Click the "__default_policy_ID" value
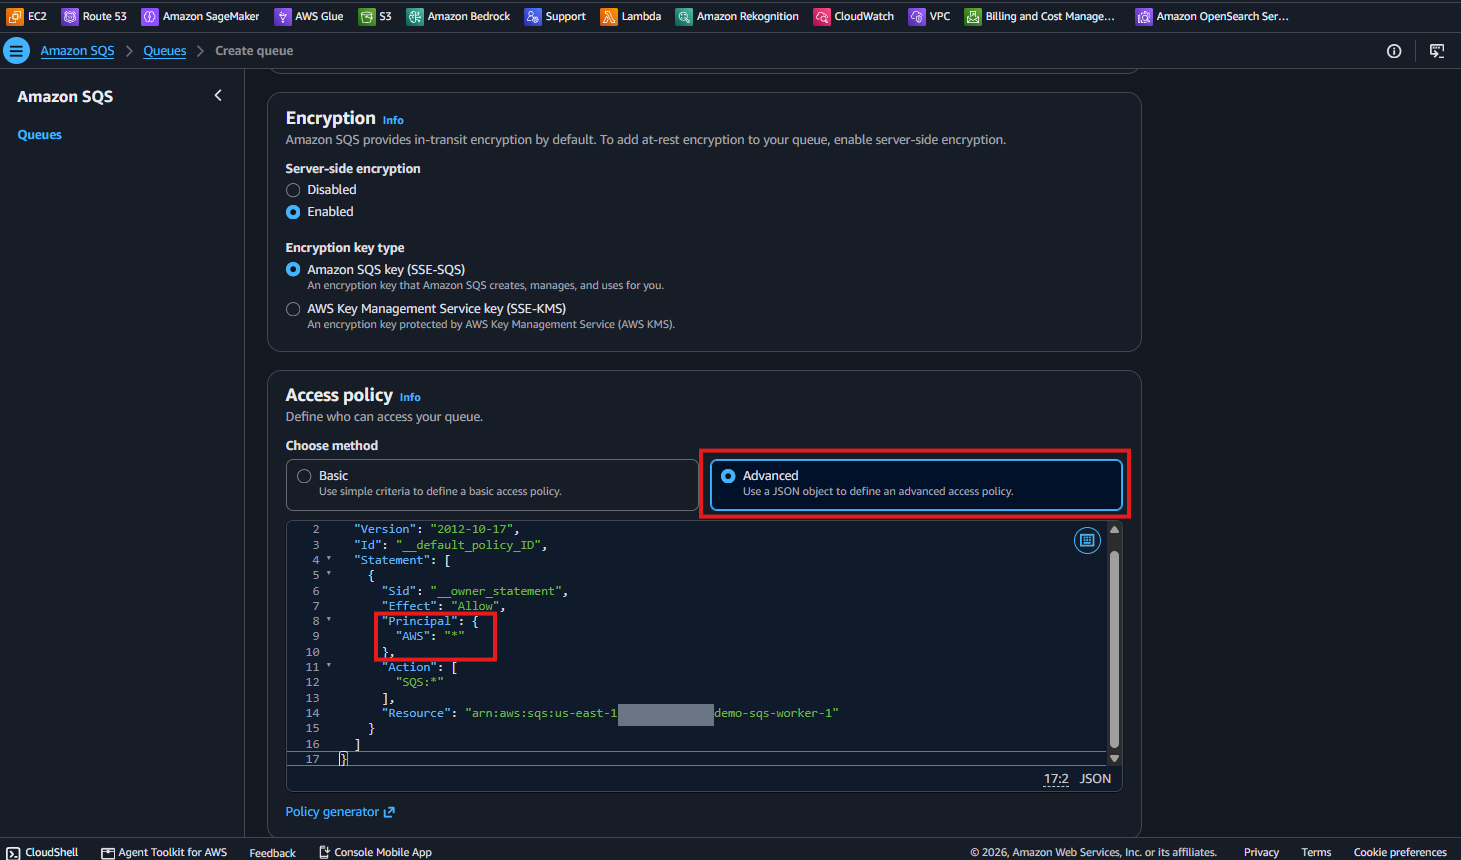This screenshot has height=860, width=1461. (468, 545)
